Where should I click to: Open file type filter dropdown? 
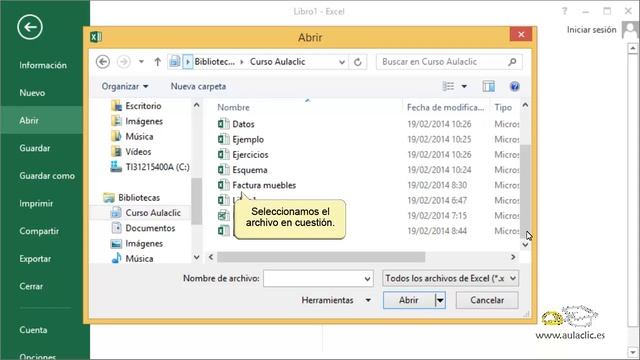click(451, 278)
